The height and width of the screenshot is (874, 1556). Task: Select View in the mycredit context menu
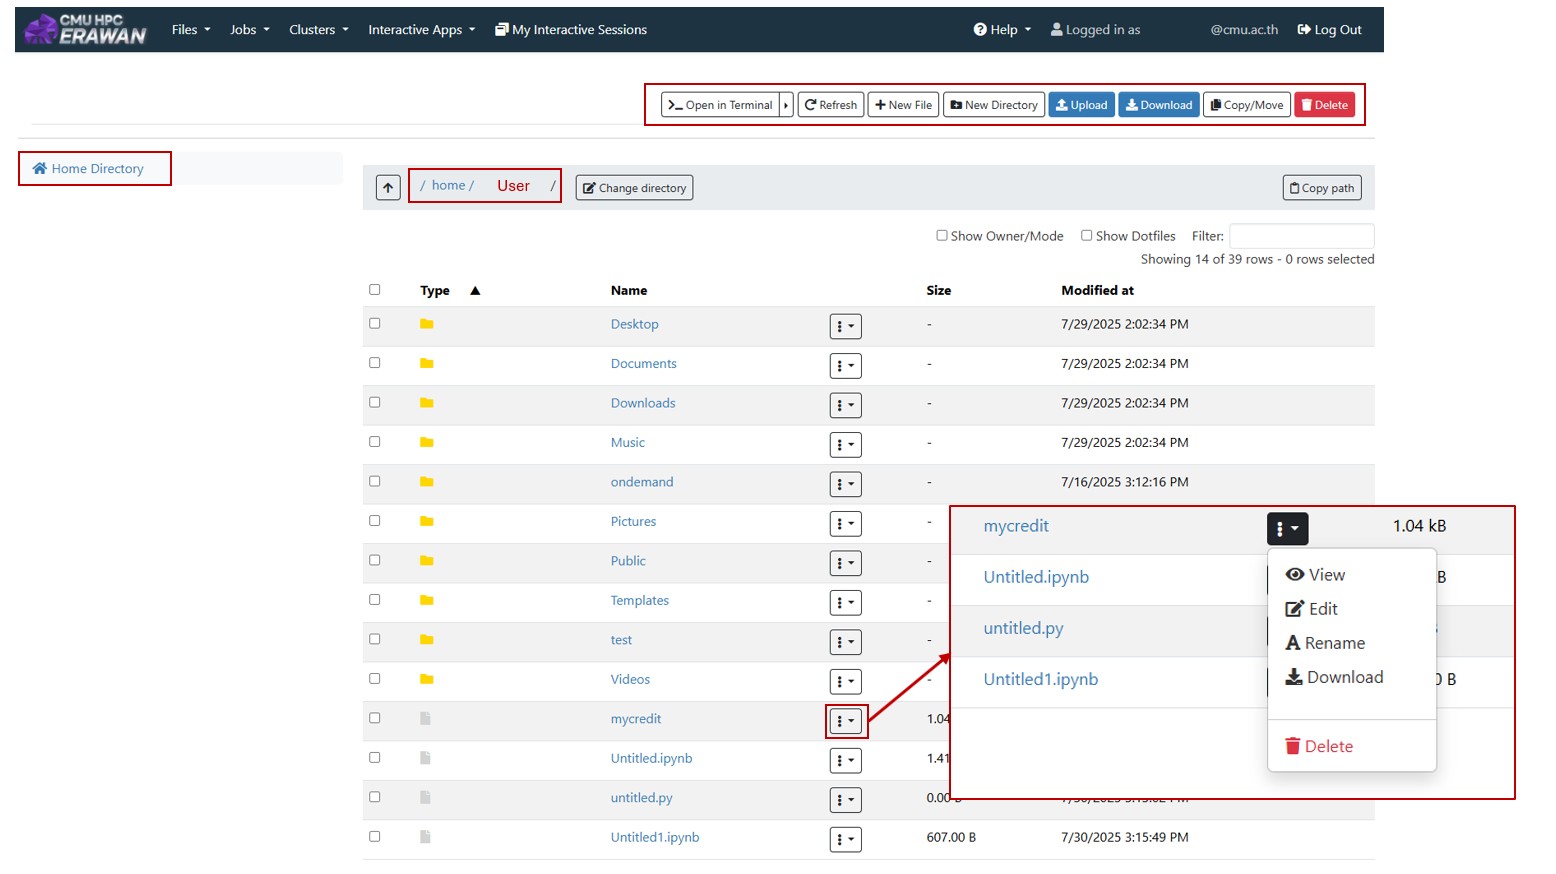click(1316, 575)
